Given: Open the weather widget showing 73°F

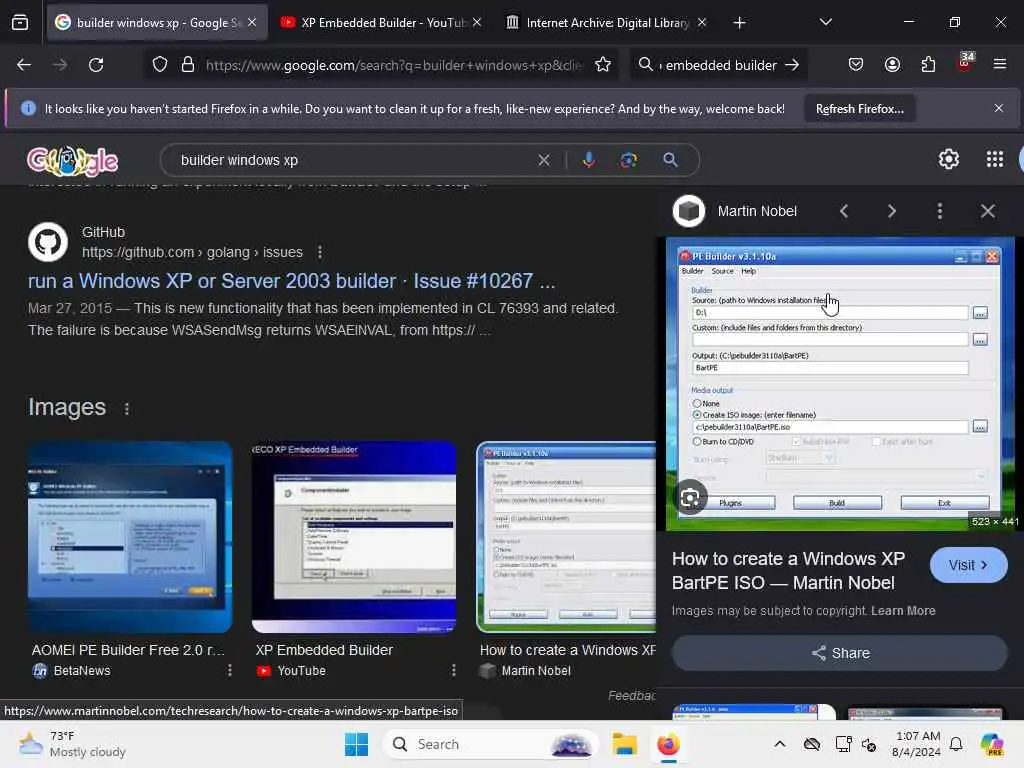Looking at the screenshot, I should pyautogui.click(x=72, y=744).
